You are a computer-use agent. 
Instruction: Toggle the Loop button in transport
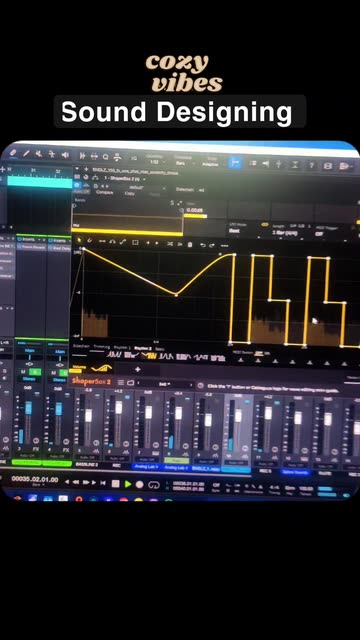[153, 485]
